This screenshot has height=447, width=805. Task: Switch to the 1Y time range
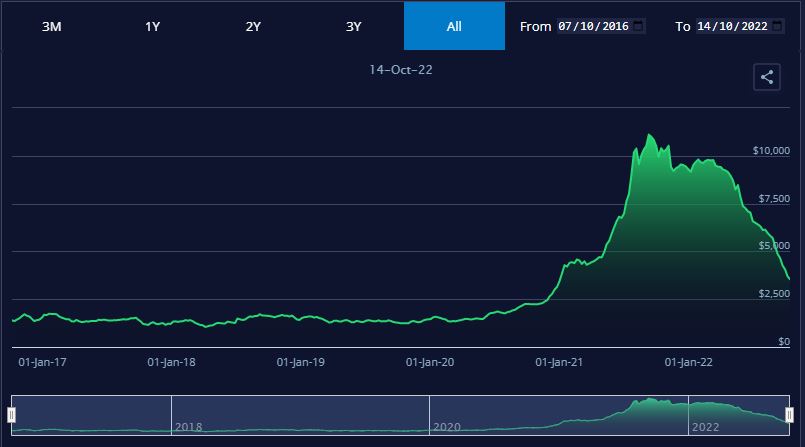[153, 26]
